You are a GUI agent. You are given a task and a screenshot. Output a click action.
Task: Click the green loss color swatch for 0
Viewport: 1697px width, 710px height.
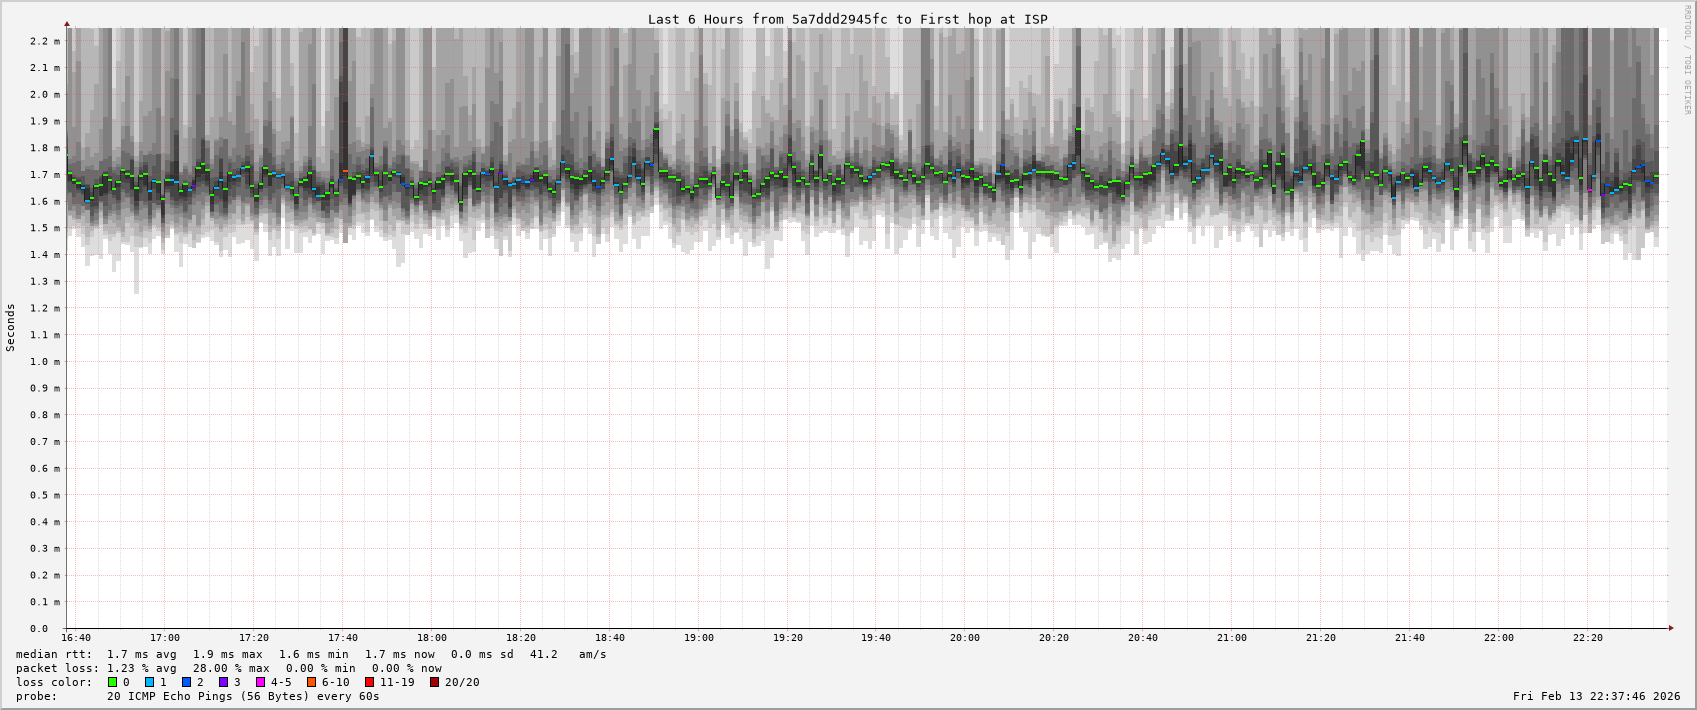[x=113, y=682]
